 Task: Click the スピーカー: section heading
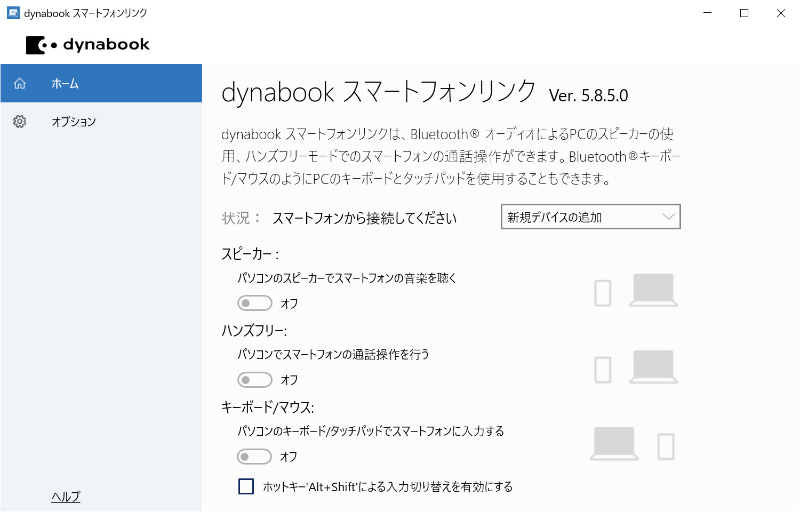point(250,254)
